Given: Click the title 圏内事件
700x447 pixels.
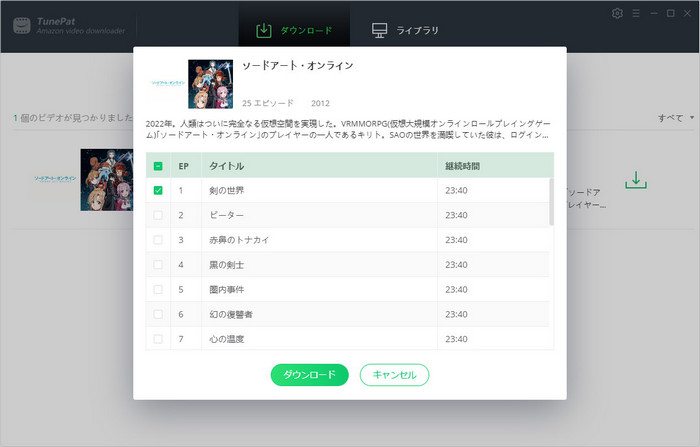Looking at the screenshot, I should point(227,289).
